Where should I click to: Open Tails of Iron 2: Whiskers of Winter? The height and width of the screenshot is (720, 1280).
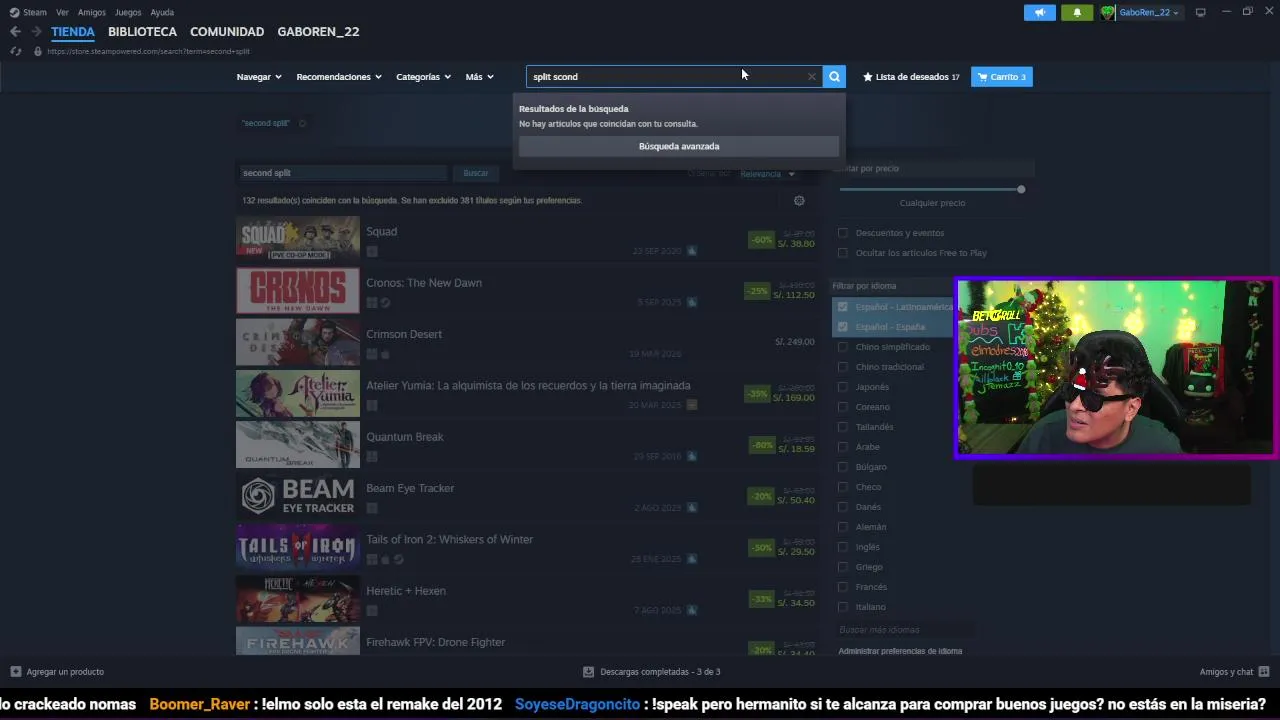(x=449, y=540)
